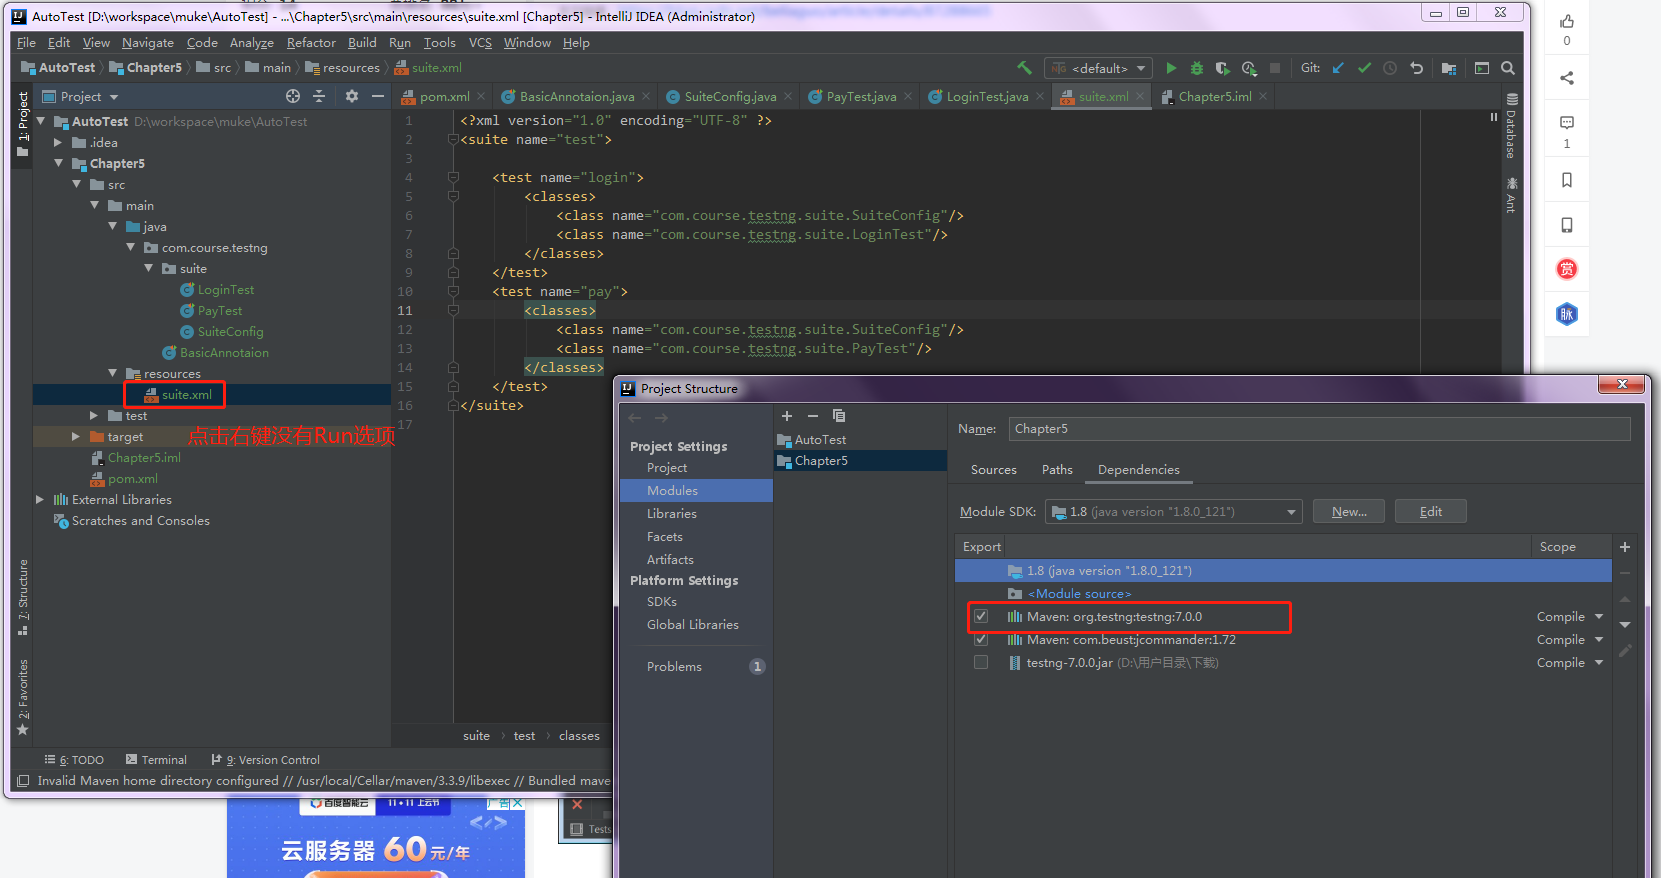
Task: Open the Module SDK dropdown
Action: click(1173, 512)
